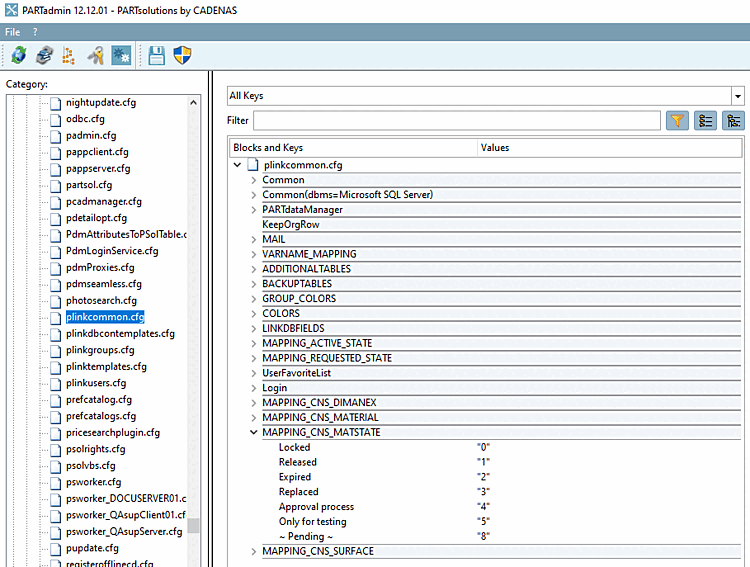Click the PARTadmin application icon in title bar
This screenshot has height=567, width=750.
(x=11, y=10)
